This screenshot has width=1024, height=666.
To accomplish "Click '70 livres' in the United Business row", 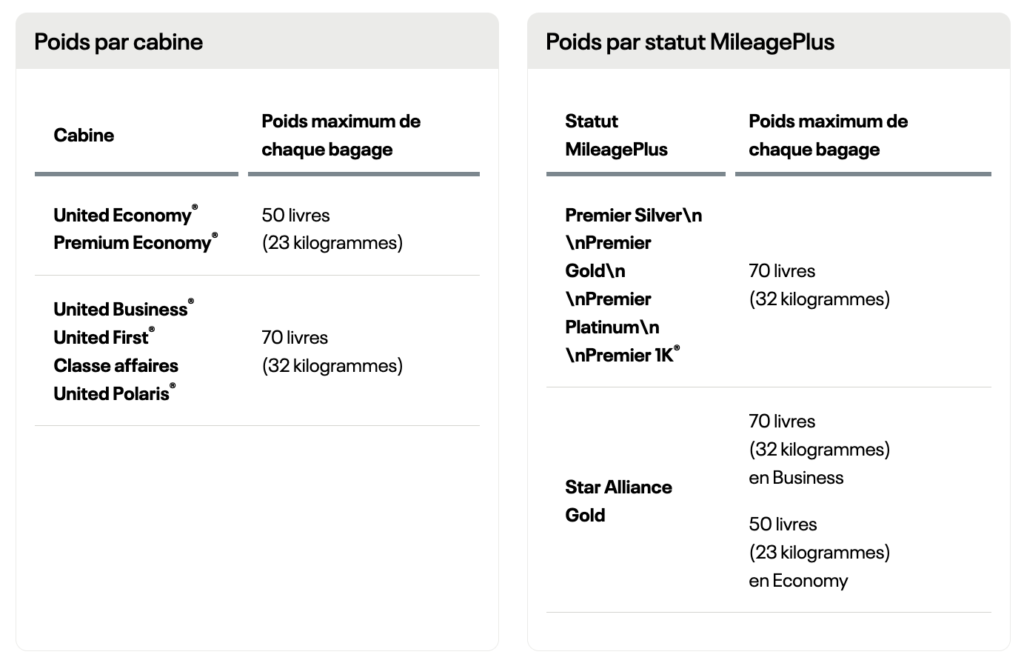I will click(294, 338).
